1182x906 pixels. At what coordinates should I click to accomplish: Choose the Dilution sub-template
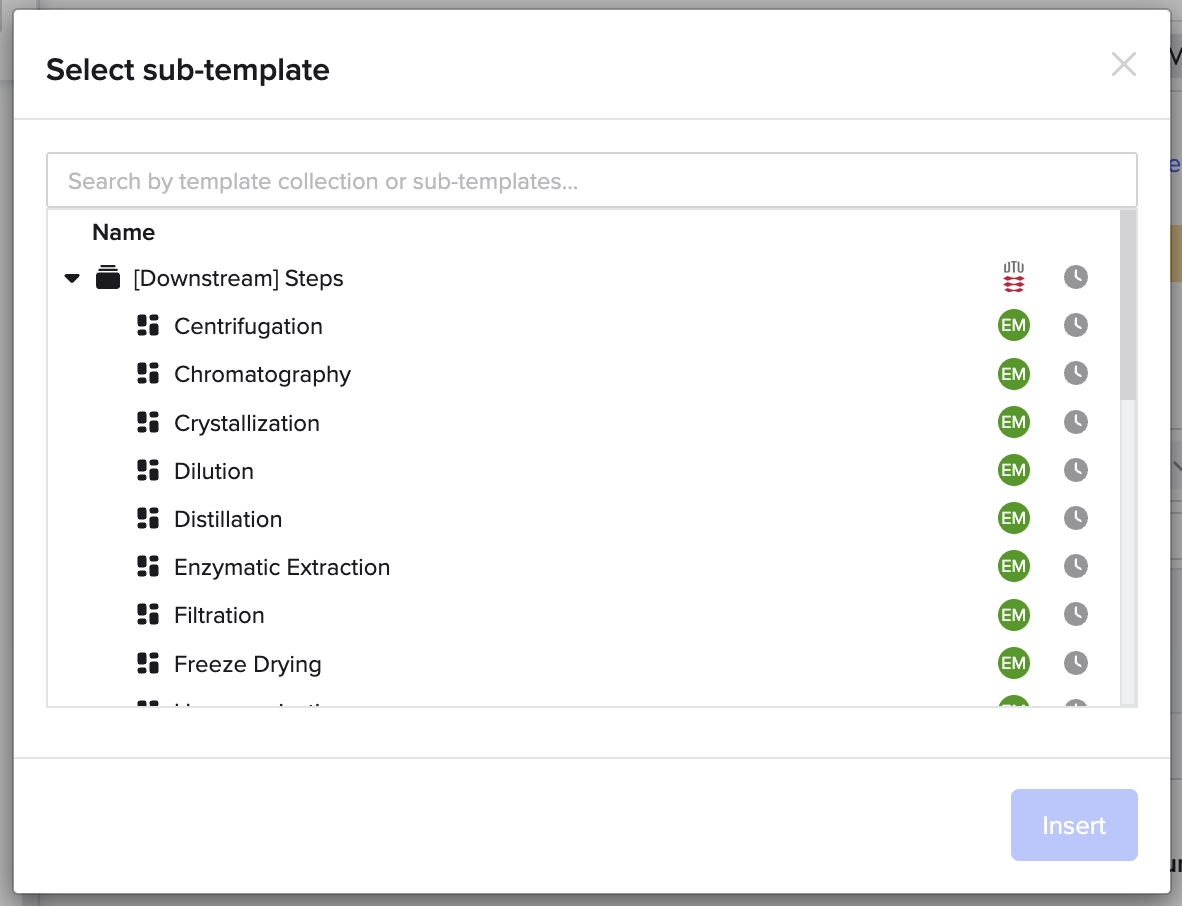(213, 471)
